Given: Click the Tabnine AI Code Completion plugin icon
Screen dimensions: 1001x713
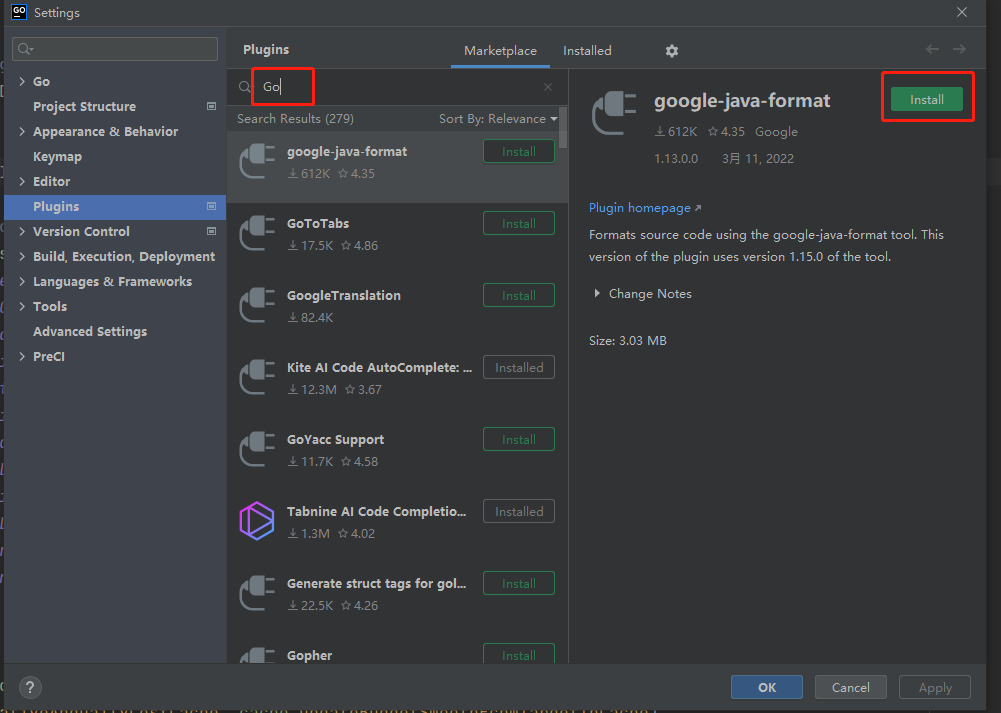Looking at the screenshot, I should pyautogui.click(x=257, y=521).
